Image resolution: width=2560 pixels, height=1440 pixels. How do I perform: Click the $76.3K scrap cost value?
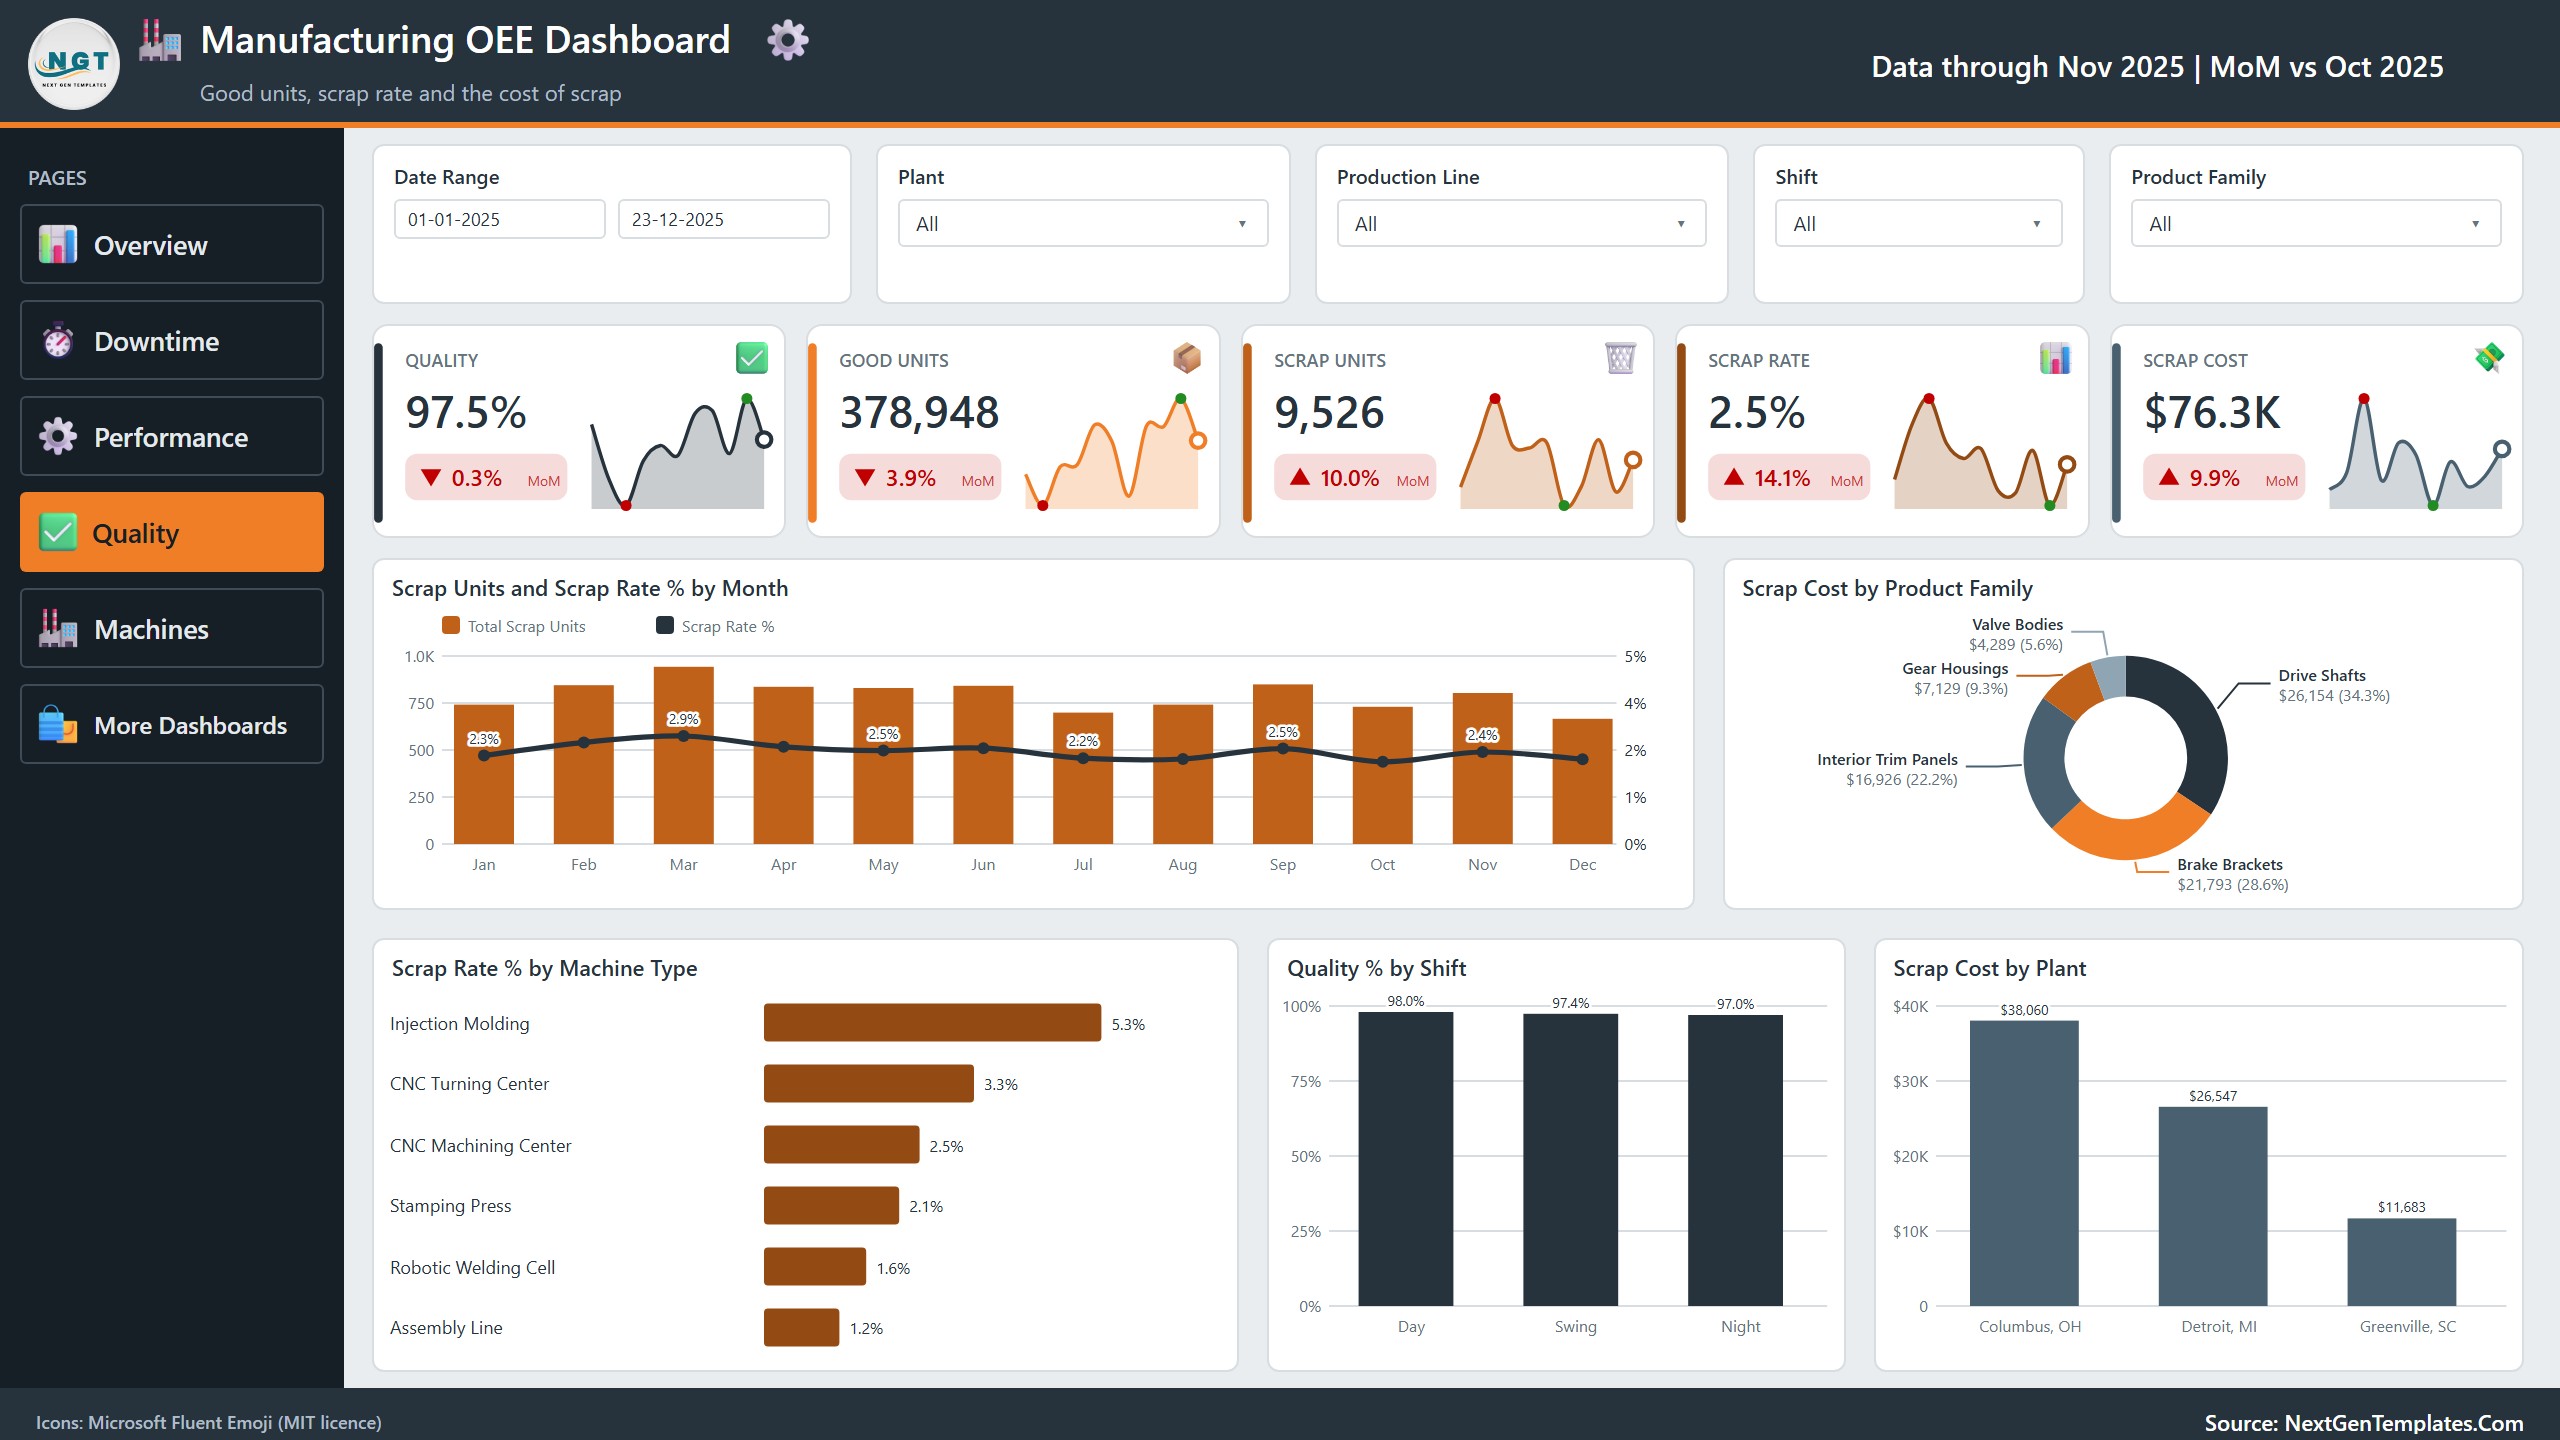click(x=2212, y=412)
